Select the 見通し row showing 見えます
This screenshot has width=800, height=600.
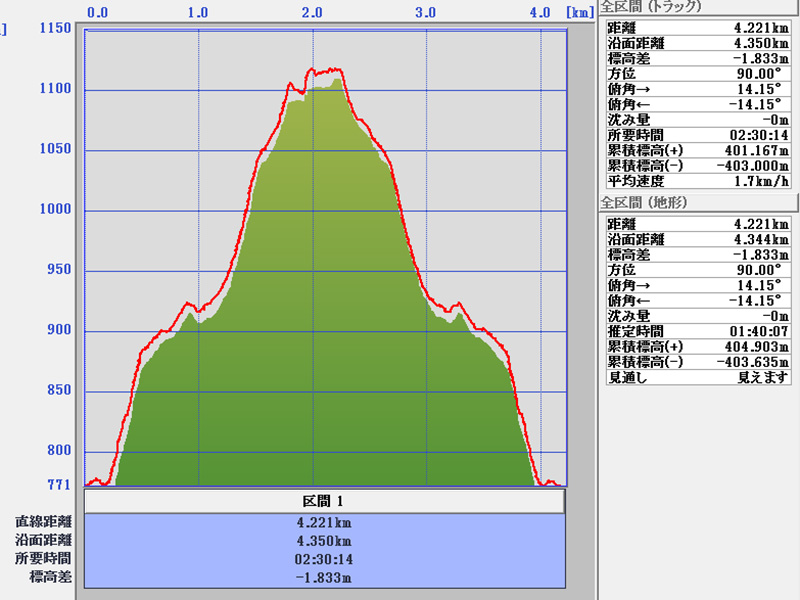click(697, 376)
